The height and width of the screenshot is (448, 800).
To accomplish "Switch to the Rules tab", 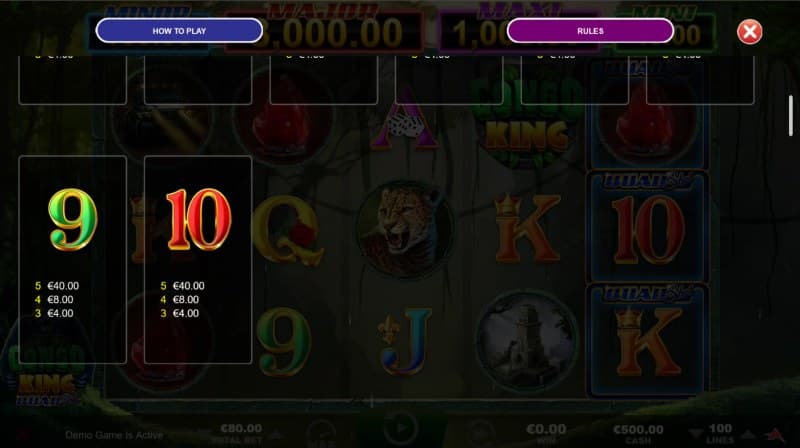I will pyautogui.click(x=590, y=31).
